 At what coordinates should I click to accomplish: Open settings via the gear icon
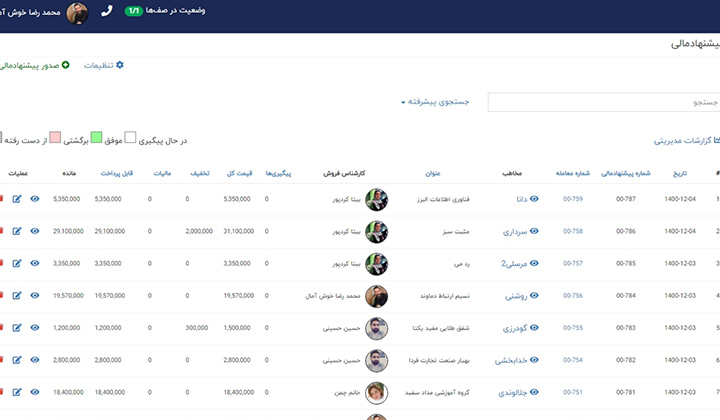[x=120, y=65]
